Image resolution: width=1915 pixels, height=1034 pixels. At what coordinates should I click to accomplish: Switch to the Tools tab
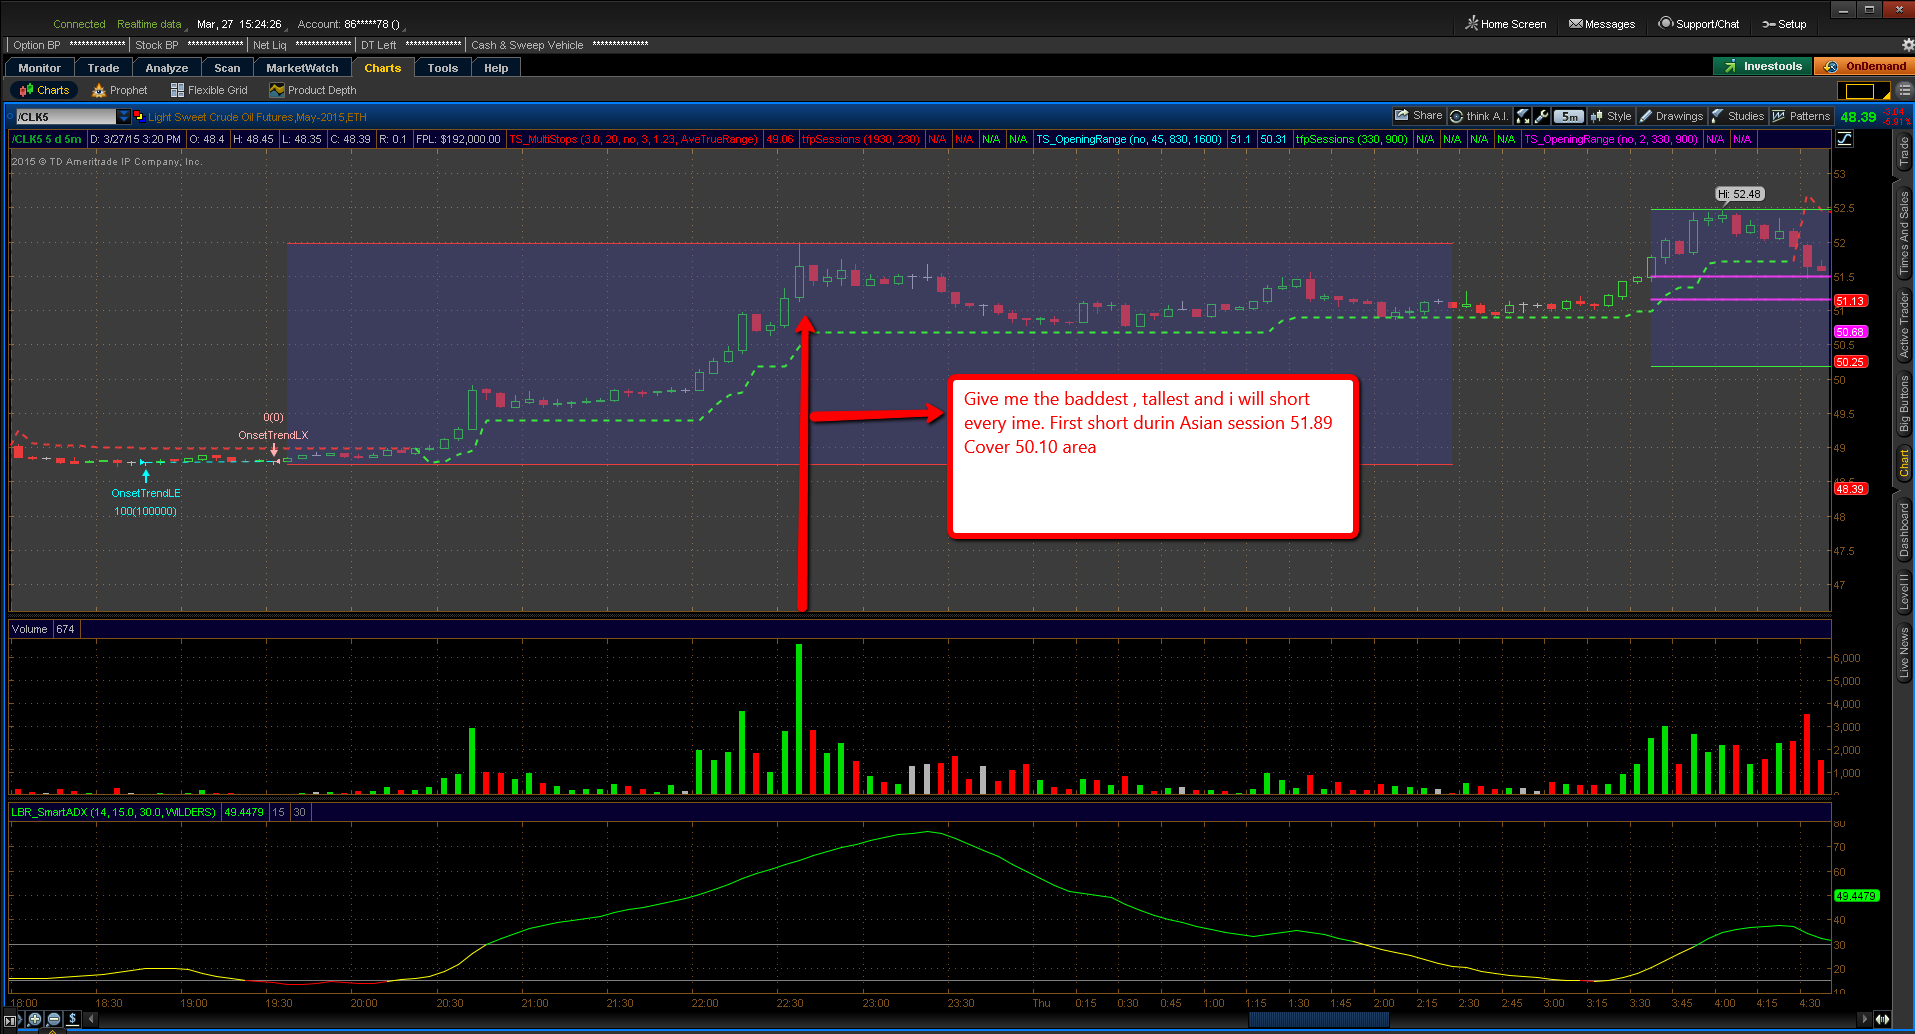(442, 68)
